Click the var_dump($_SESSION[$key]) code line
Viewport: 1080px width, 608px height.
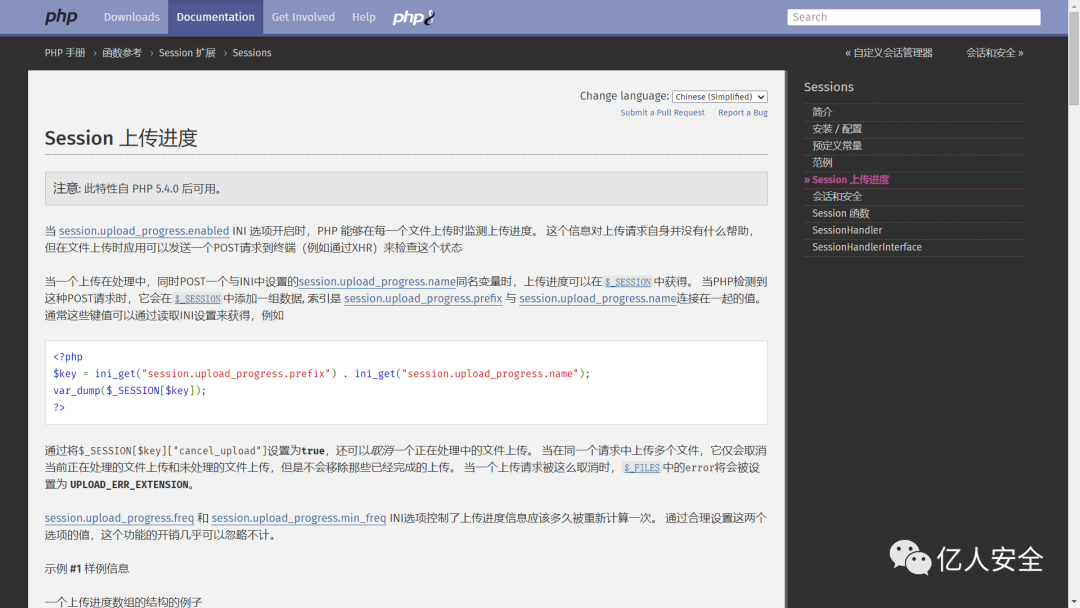(129, 390)
